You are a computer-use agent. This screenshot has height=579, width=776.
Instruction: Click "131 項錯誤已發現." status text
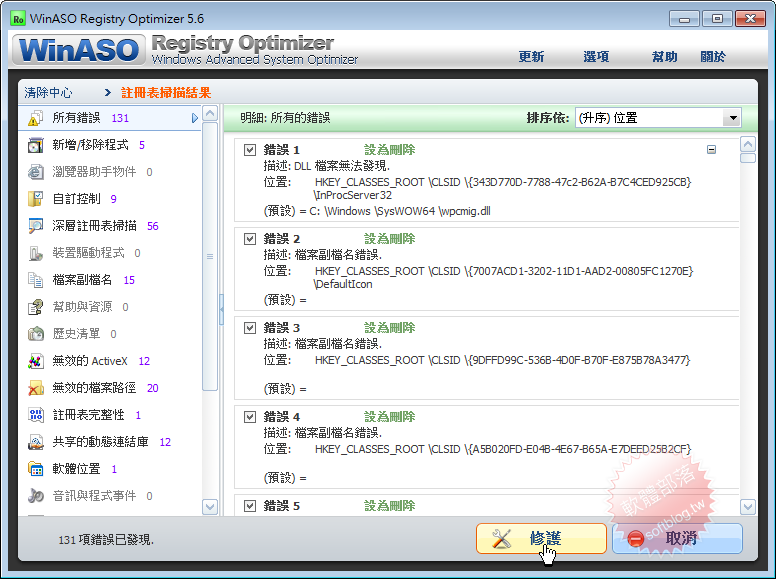pyautogui.click(x=106, y=540)
